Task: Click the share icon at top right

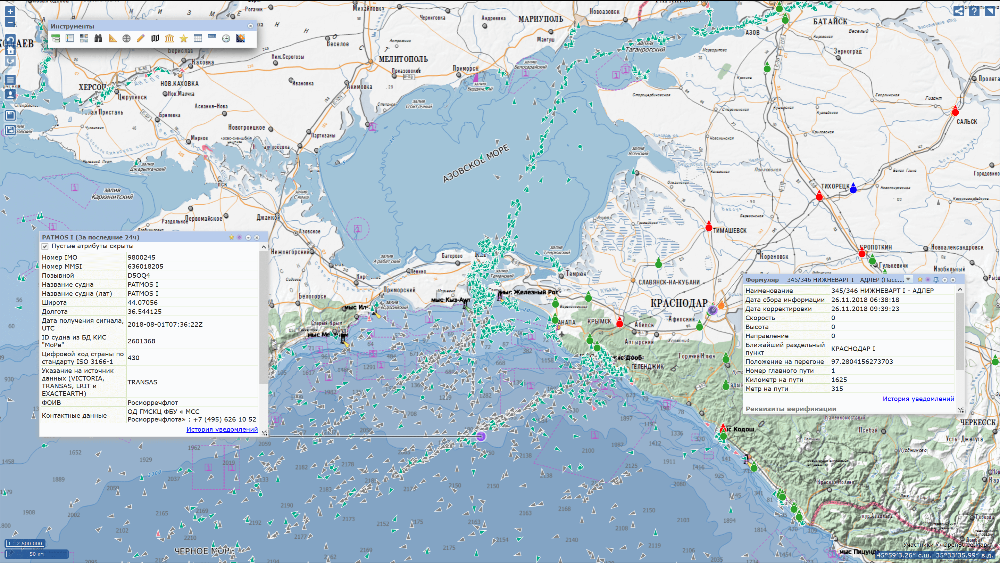Action: [959, 11]
